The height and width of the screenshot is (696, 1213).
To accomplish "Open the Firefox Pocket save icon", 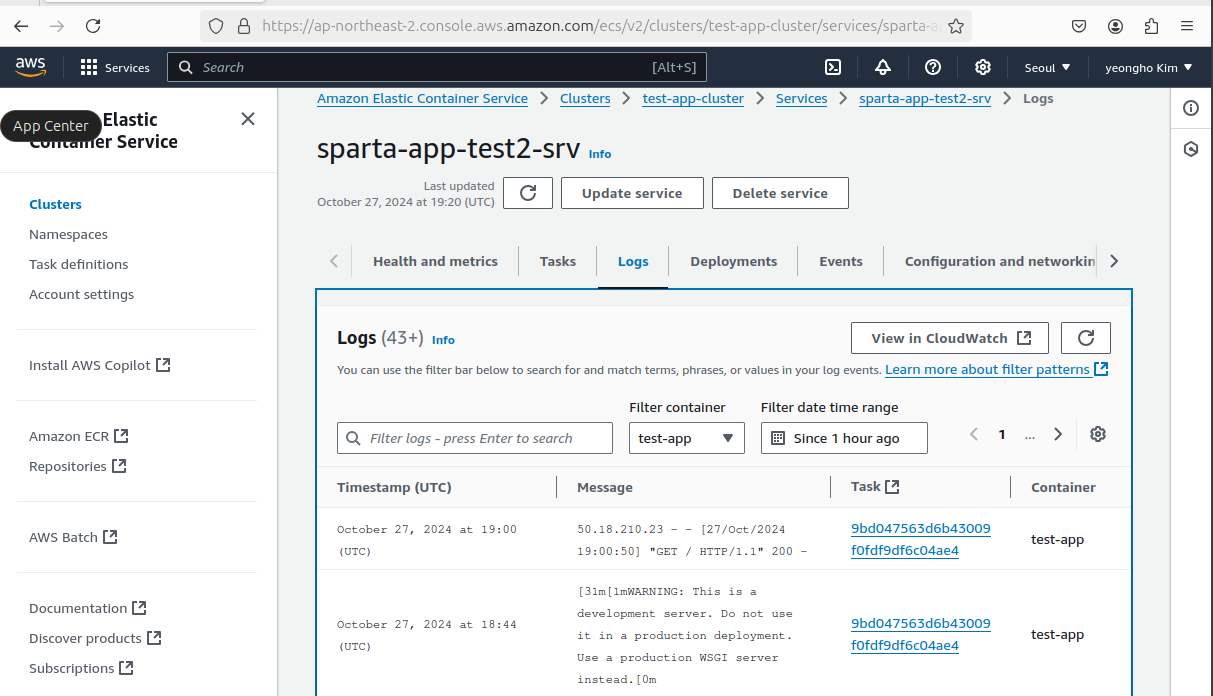I will coord(1079,26).
